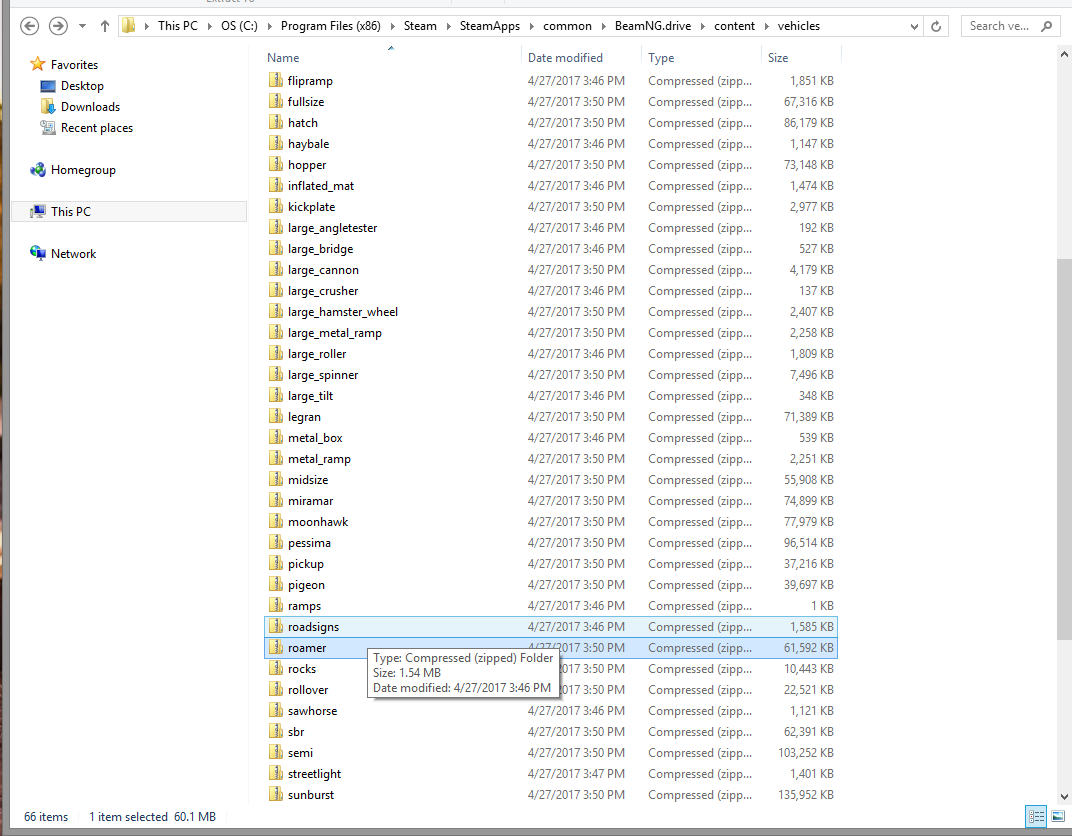Refresh the vehicles folder view

click(936, 26)
